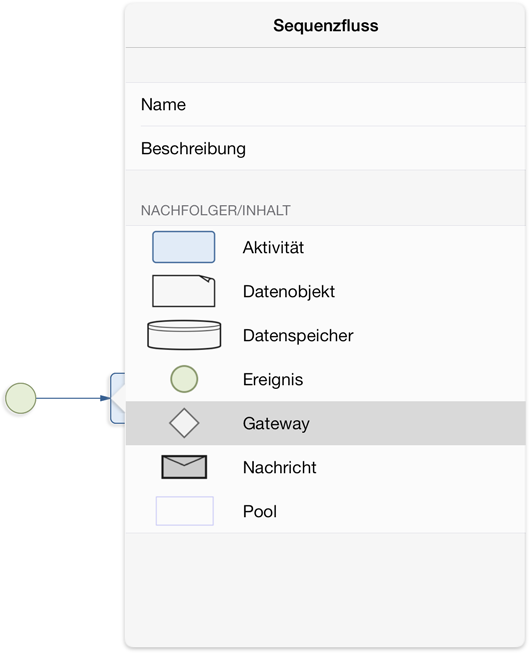Select the blue activity shape behind popover

click(117, 399)
